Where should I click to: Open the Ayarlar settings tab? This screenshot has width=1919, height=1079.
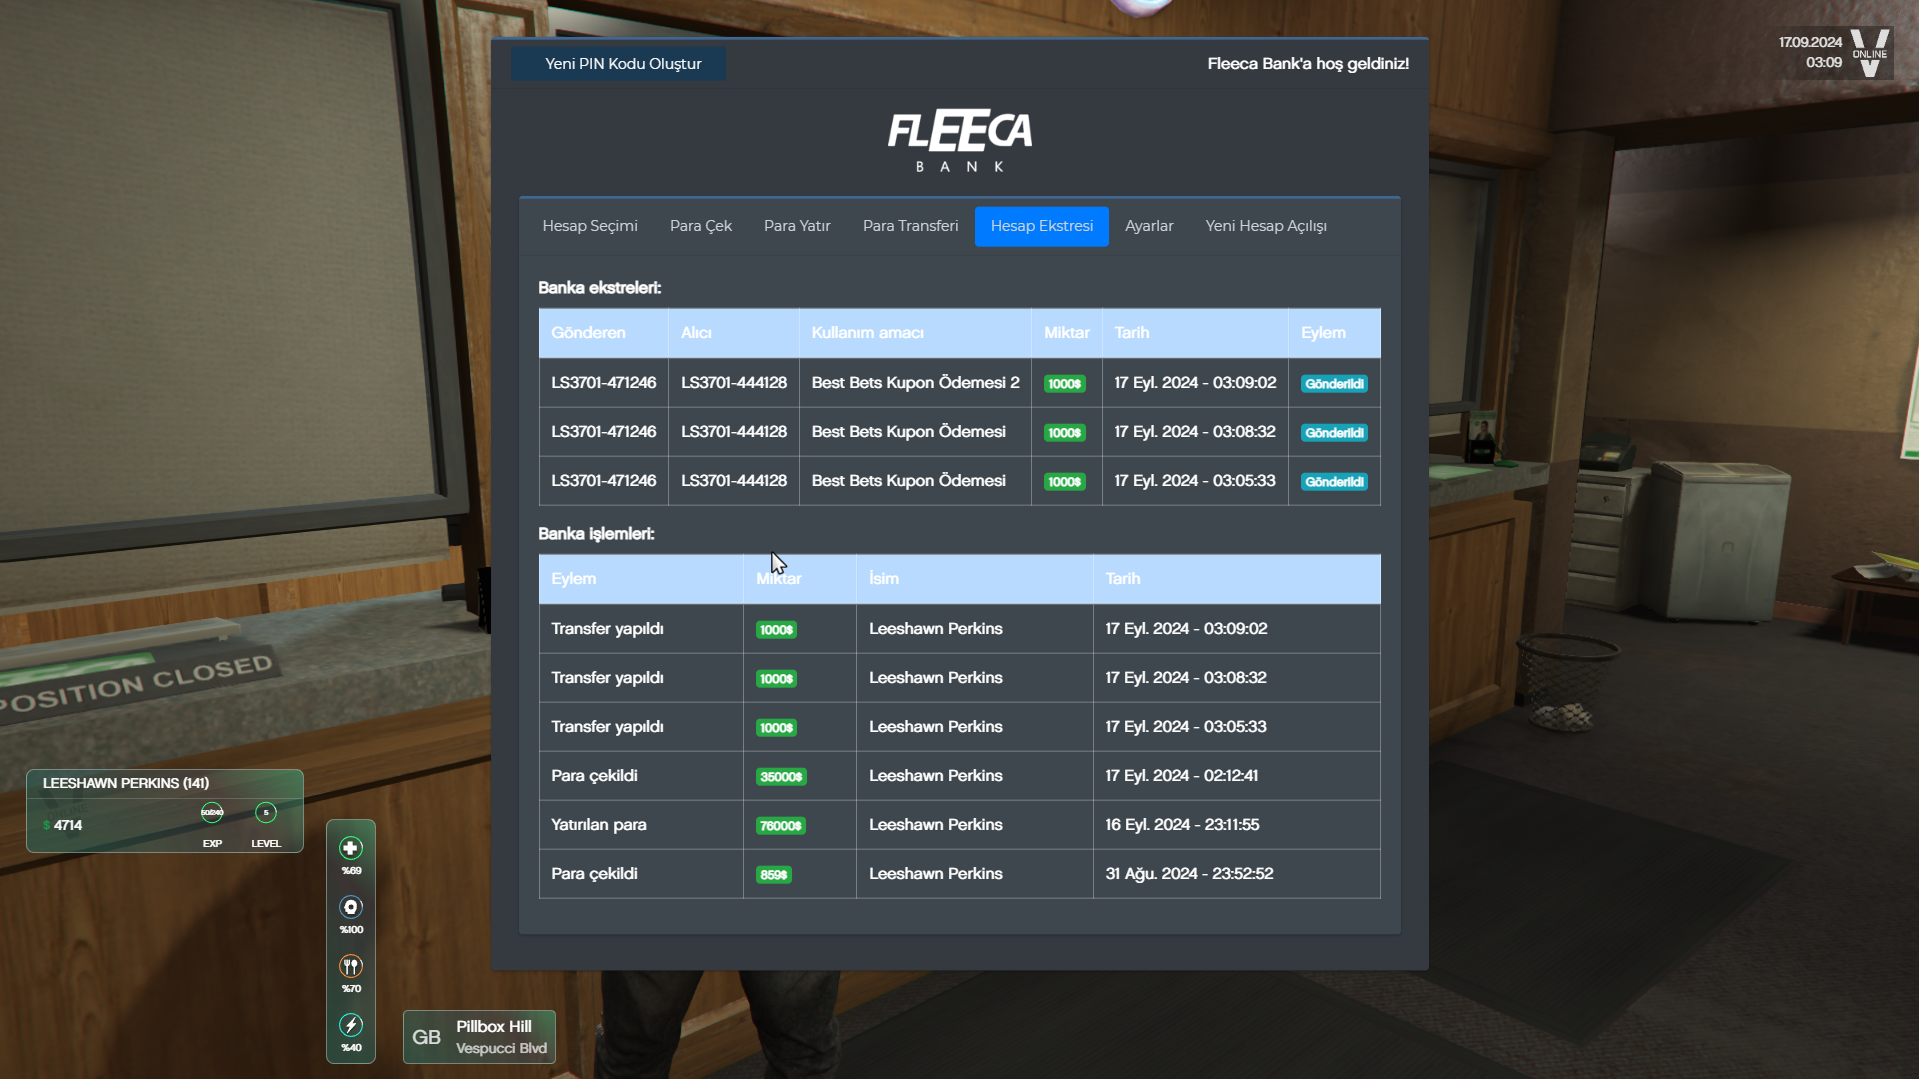[x=1148, y=226]
